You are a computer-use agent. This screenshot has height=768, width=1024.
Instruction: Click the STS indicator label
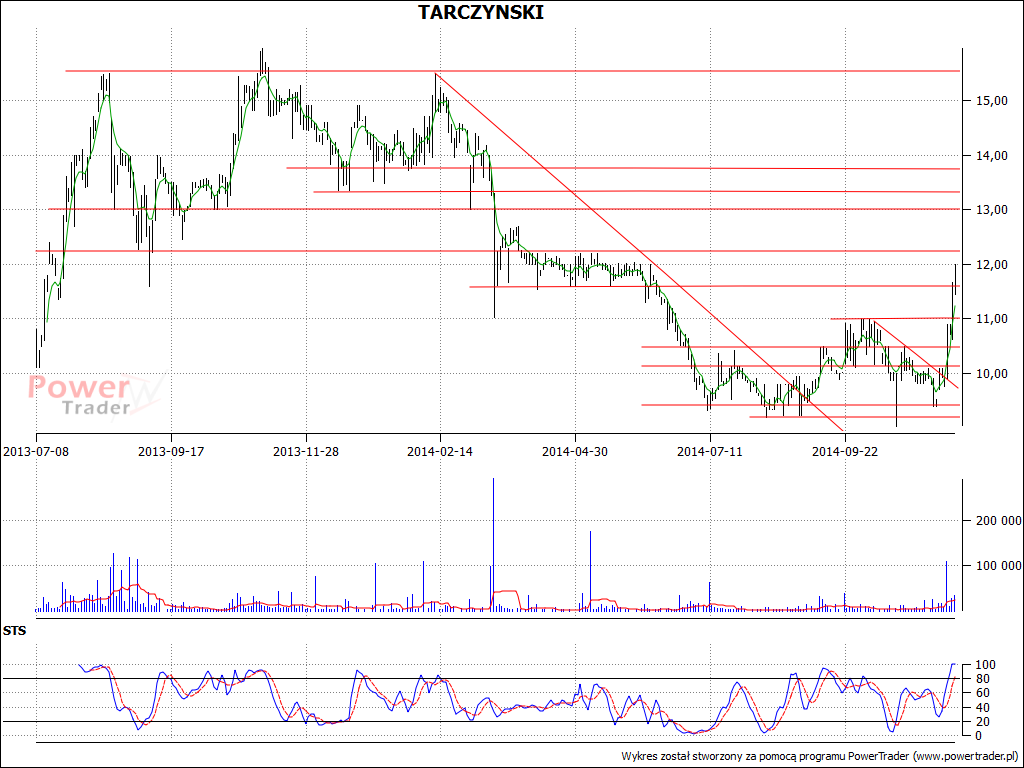pyautogui.click(x=14, y=632)
